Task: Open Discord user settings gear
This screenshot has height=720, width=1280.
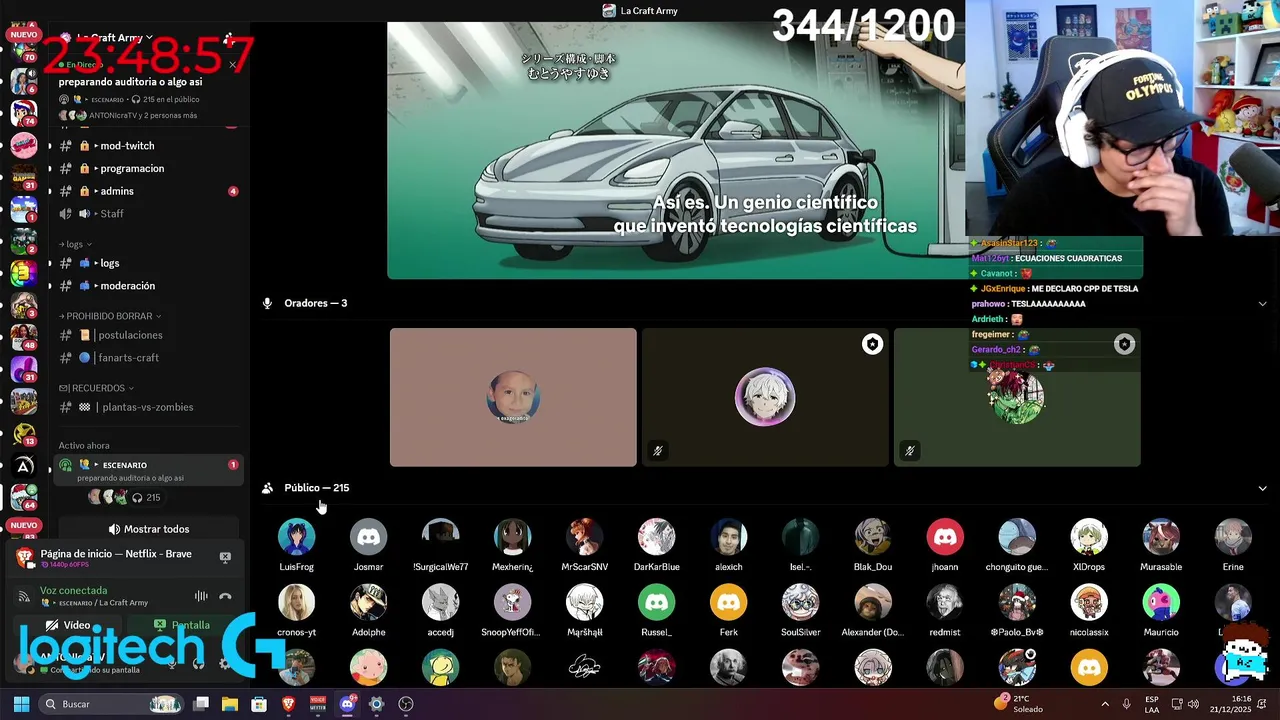Action: pos(224,663)
